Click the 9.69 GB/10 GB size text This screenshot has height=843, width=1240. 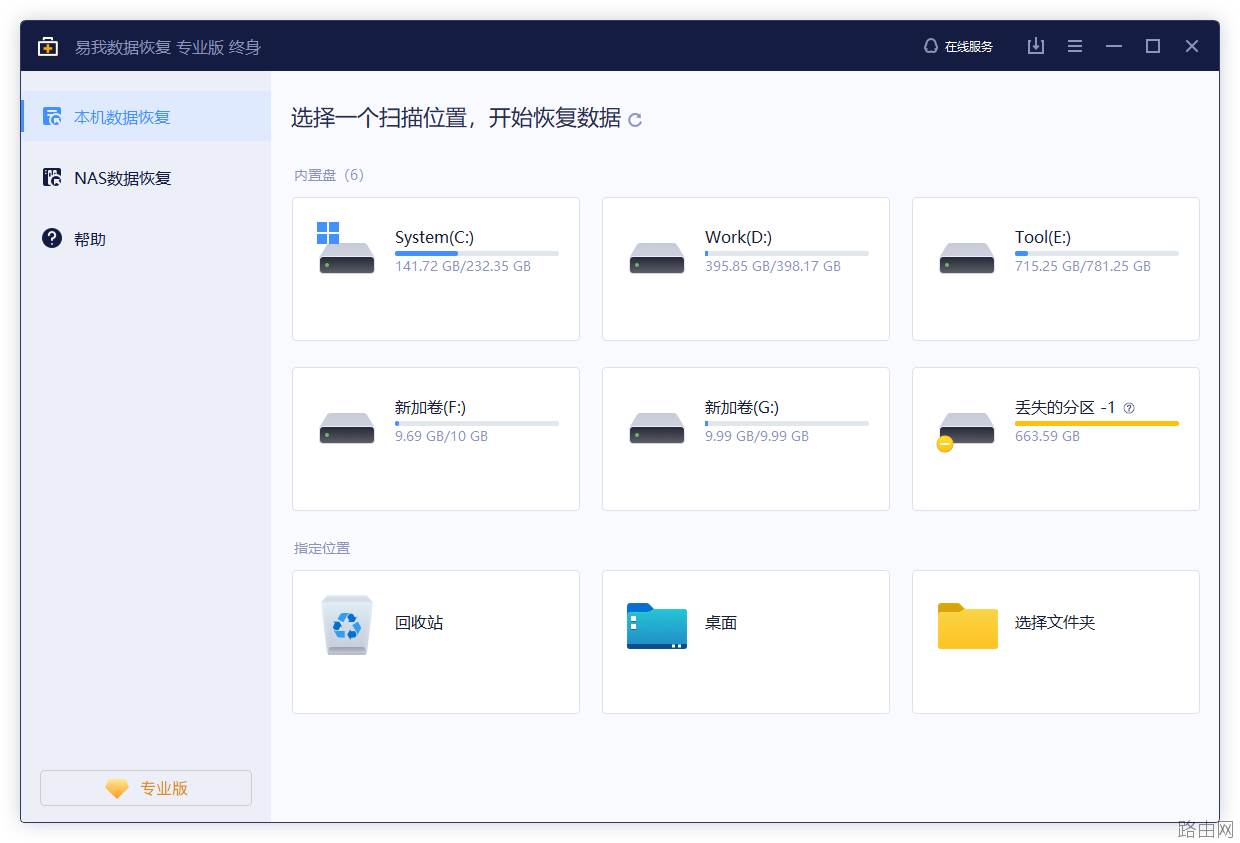[x=441, y=436]
